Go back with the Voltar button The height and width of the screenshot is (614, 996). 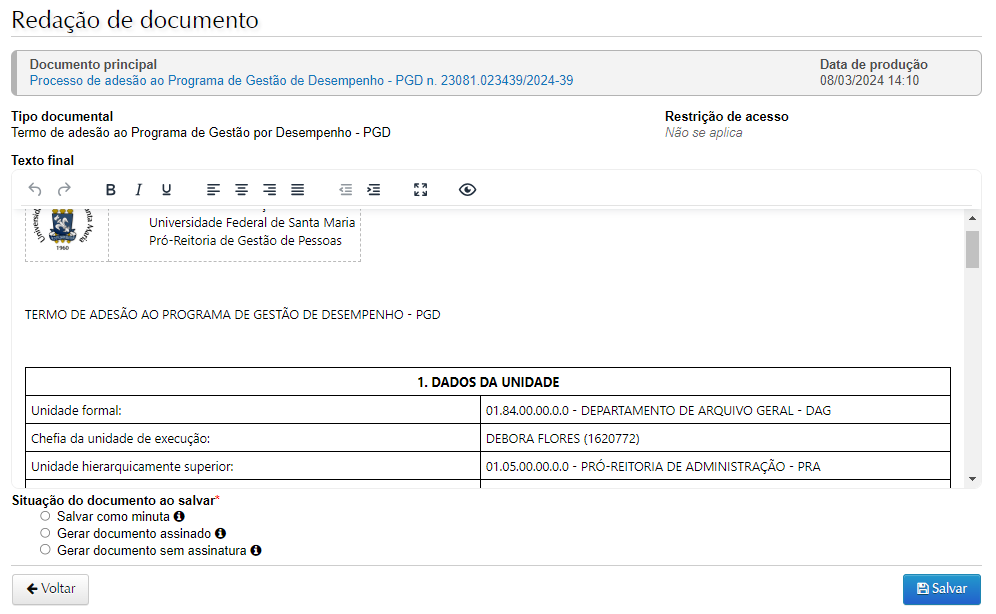coord(50,589)
